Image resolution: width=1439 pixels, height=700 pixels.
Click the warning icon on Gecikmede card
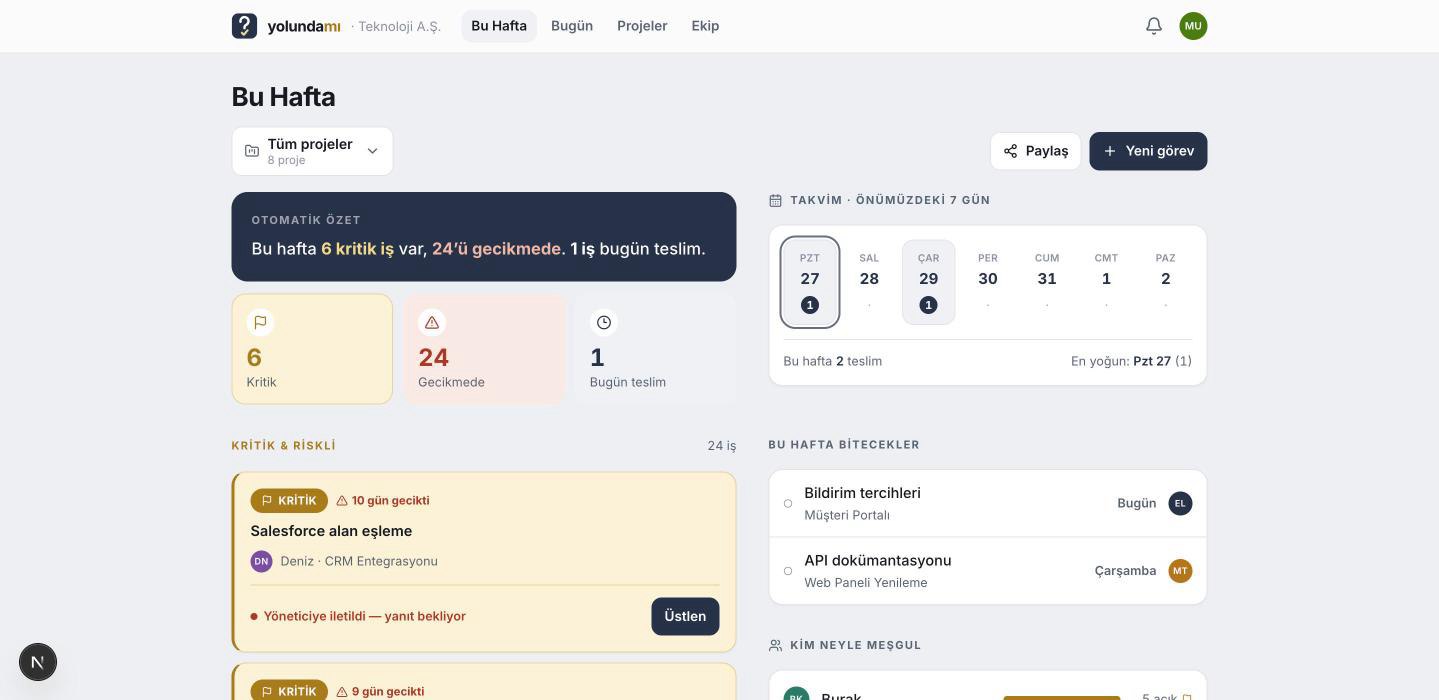(x=432, y=322)
